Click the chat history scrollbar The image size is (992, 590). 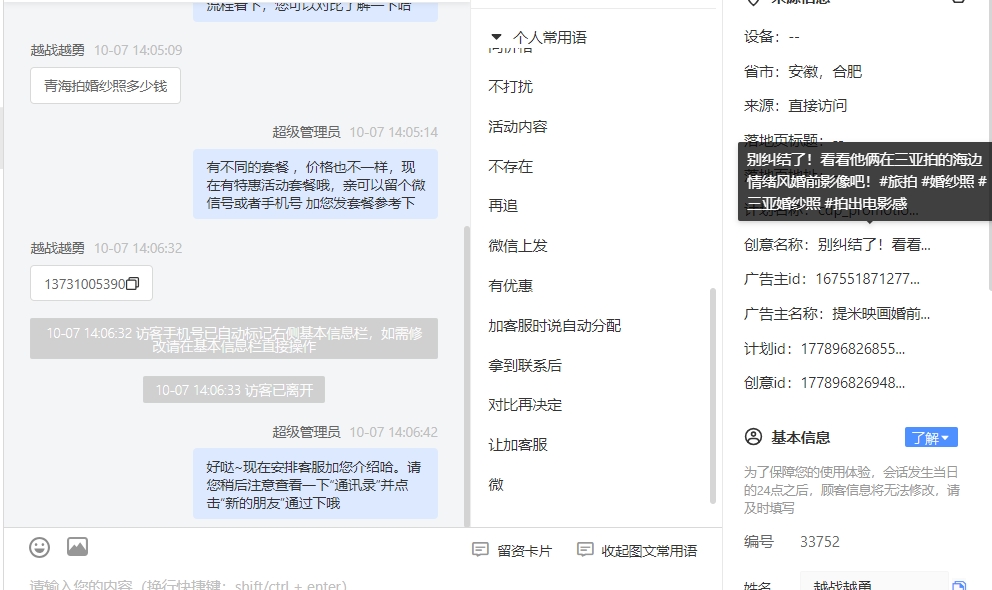(467, 376)
